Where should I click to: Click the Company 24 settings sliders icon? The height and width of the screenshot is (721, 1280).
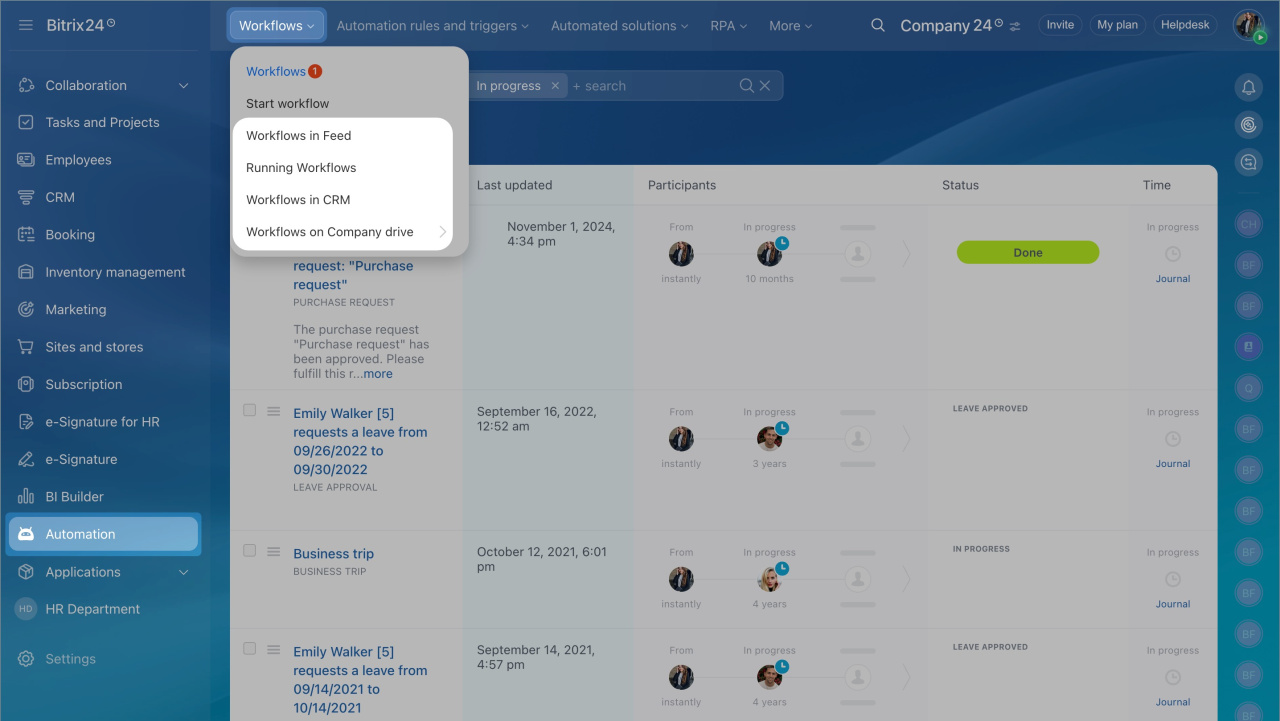coord(1015,27)
